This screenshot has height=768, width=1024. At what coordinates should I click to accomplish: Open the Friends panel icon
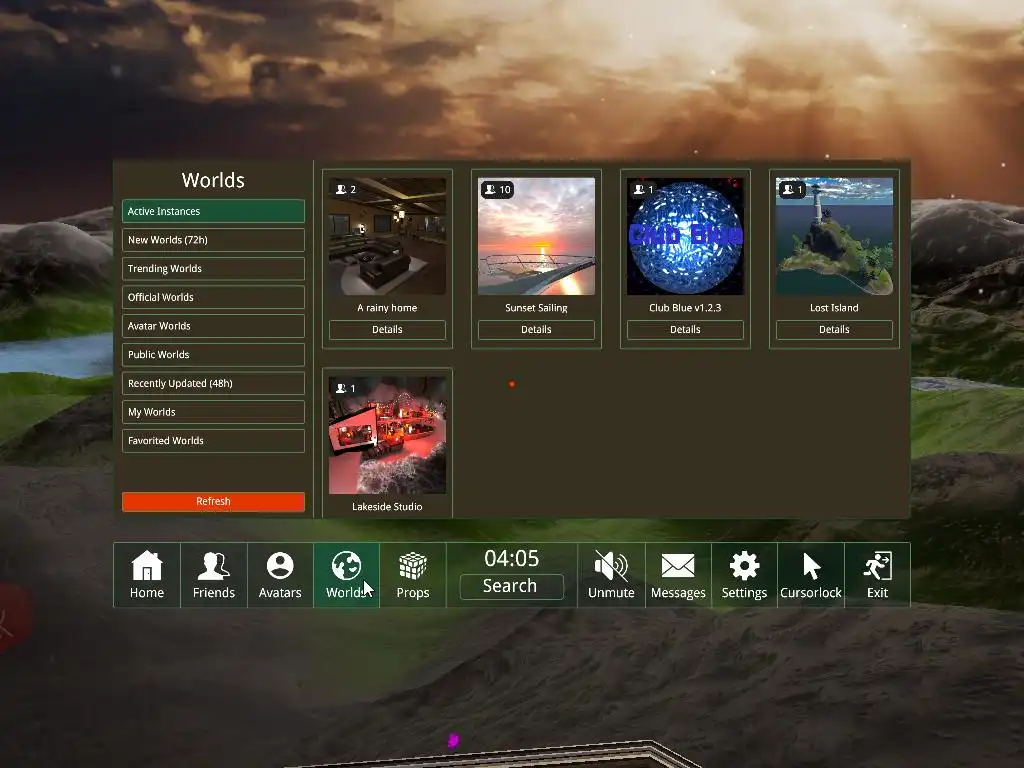point(214,566)
